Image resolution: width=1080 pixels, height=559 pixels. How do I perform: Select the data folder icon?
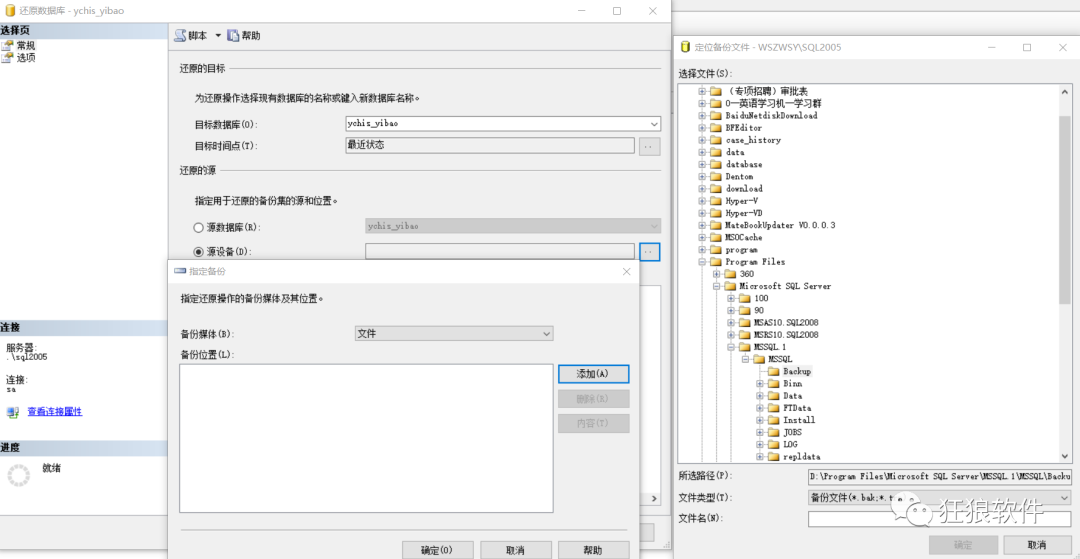(x=716, y=152)
